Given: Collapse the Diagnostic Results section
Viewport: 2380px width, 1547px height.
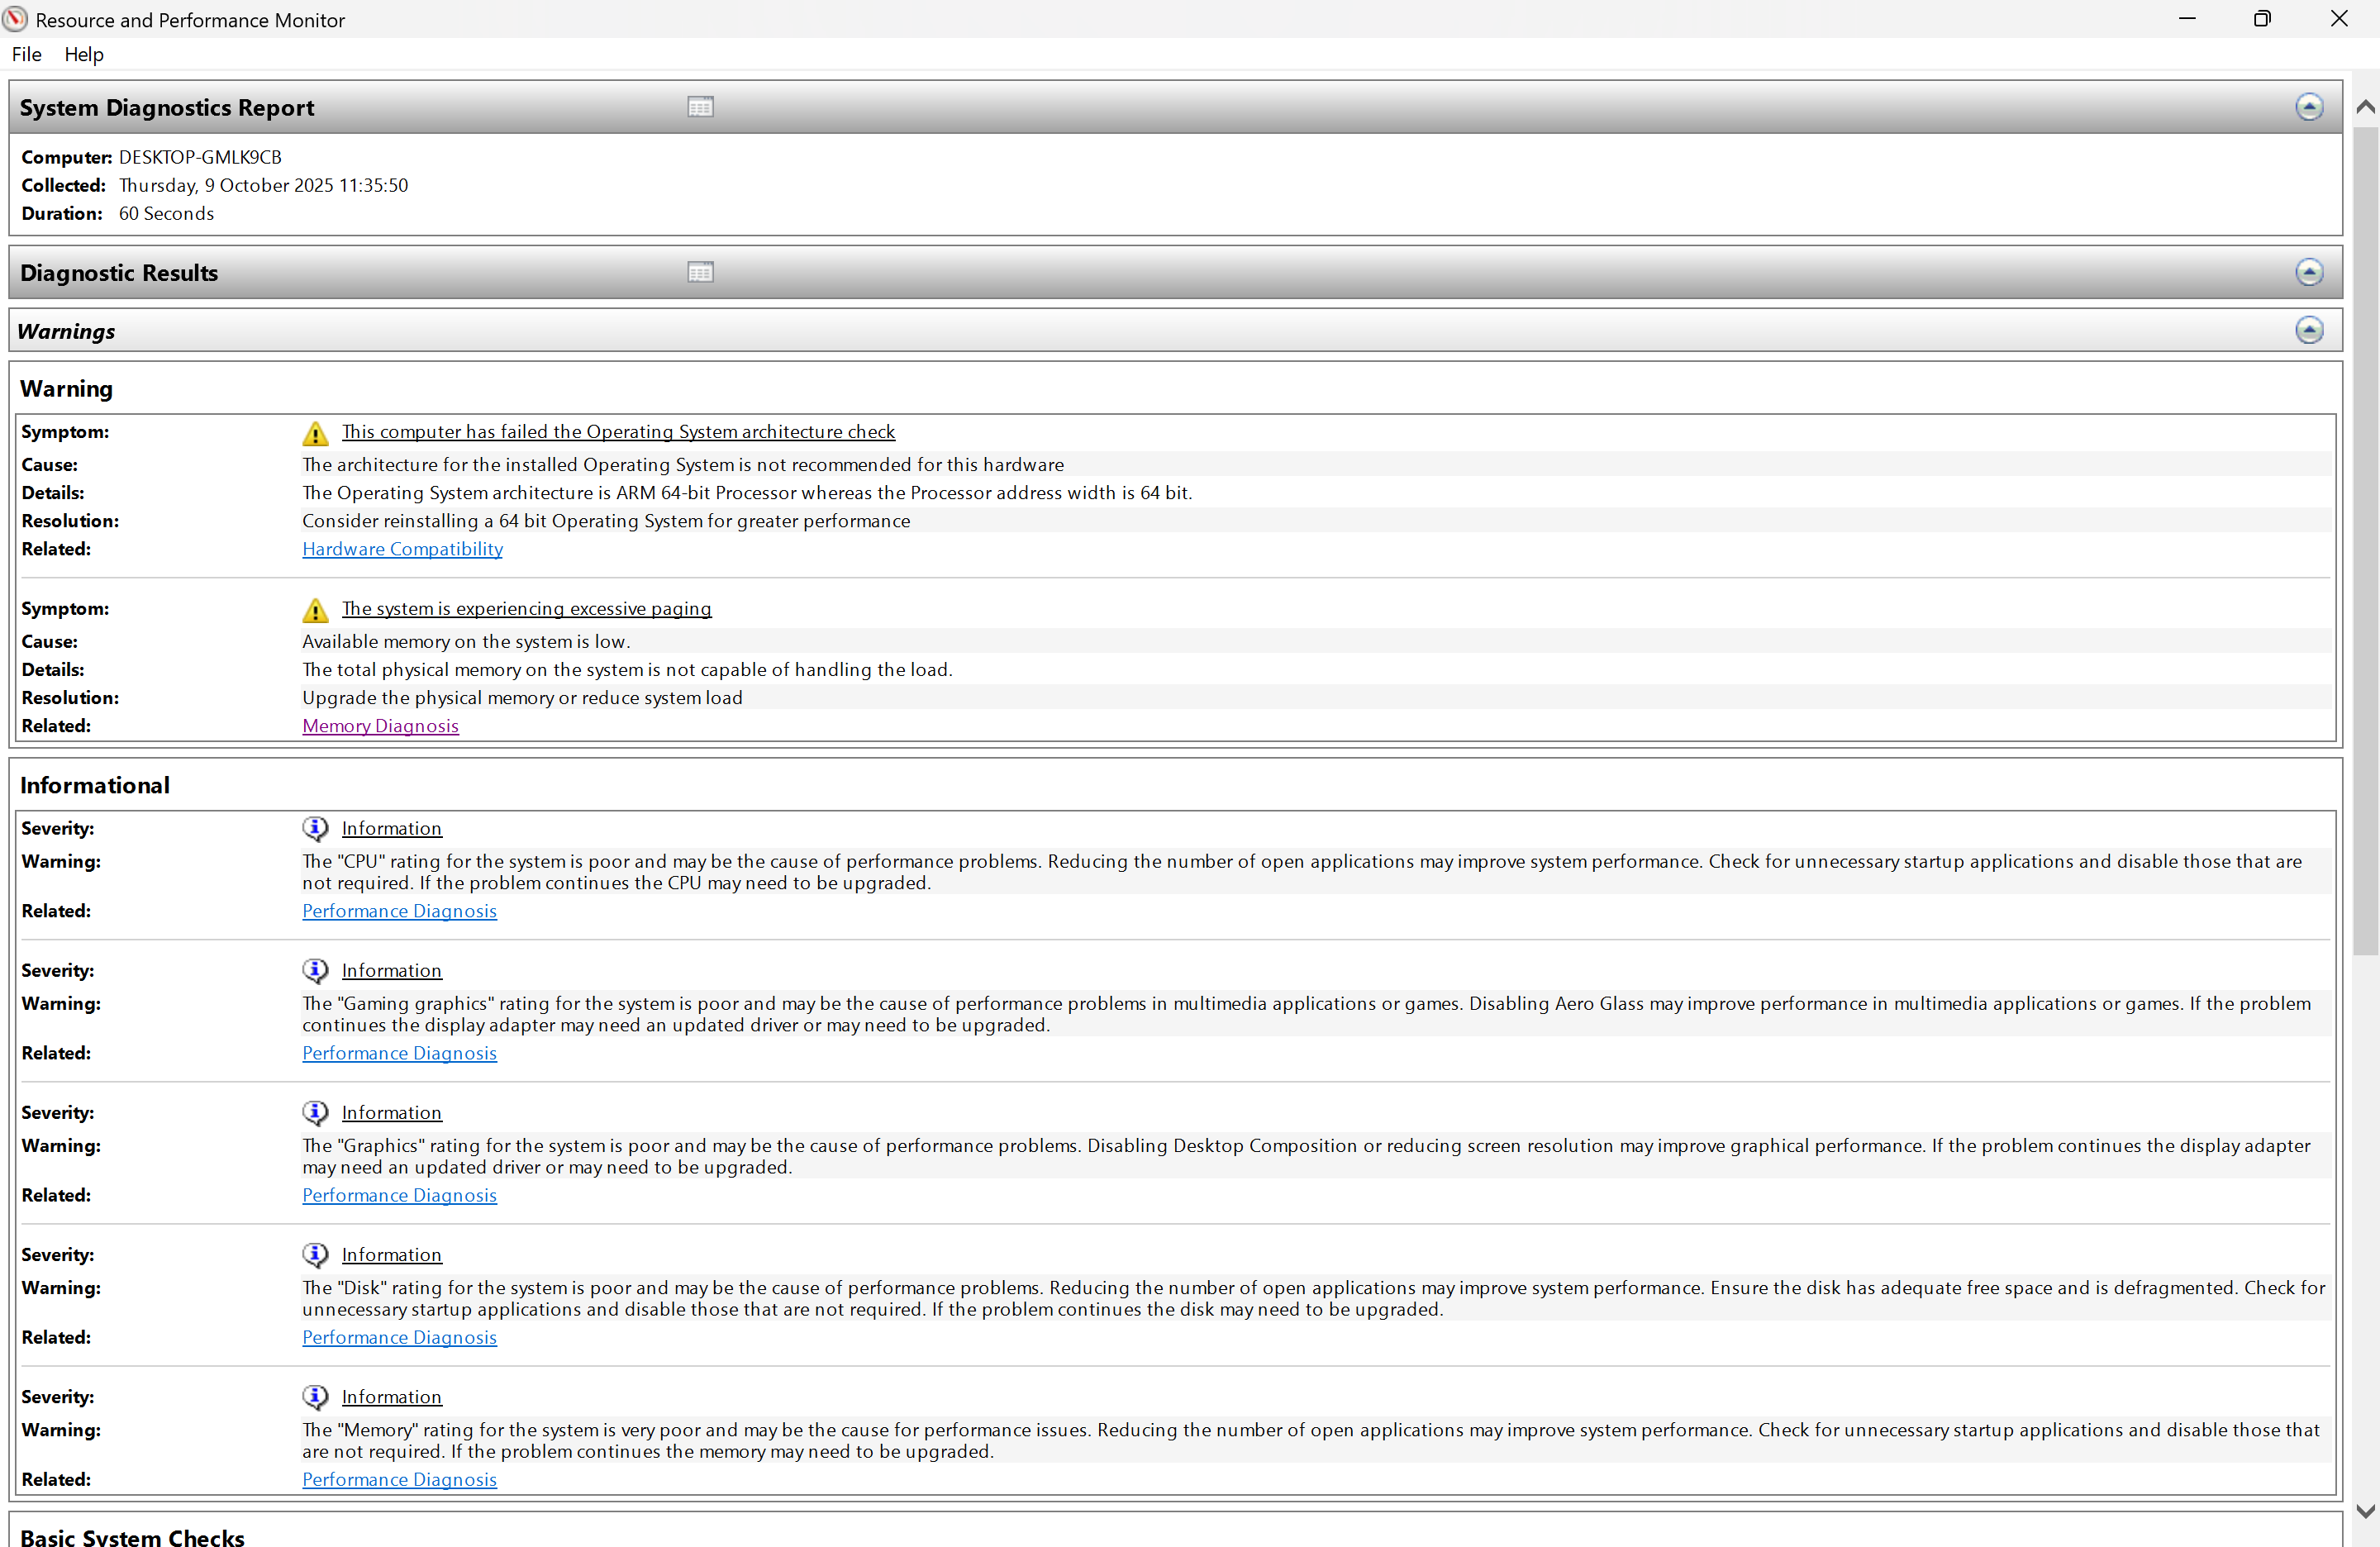Looking at the screenshot, I should pos(2308,272).
